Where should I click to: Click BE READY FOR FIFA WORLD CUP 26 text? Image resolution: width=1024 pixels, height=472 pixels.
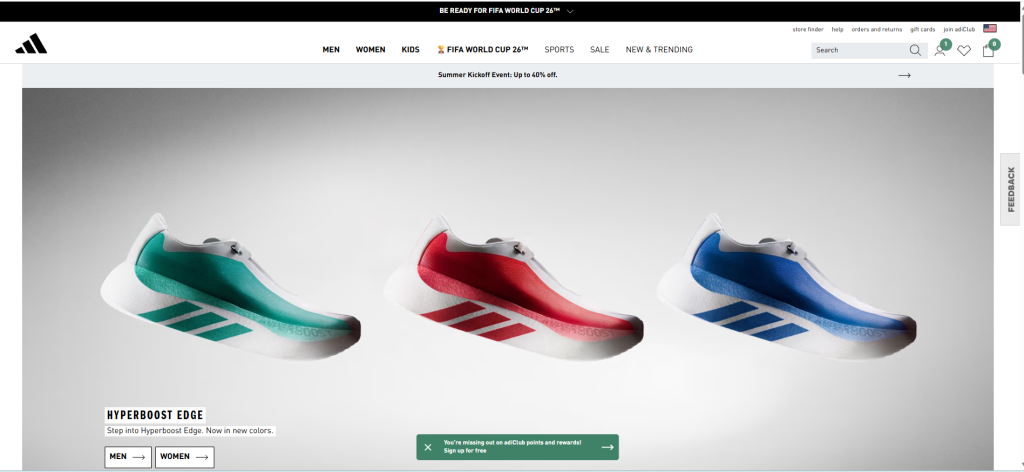(x=500, y=11)
